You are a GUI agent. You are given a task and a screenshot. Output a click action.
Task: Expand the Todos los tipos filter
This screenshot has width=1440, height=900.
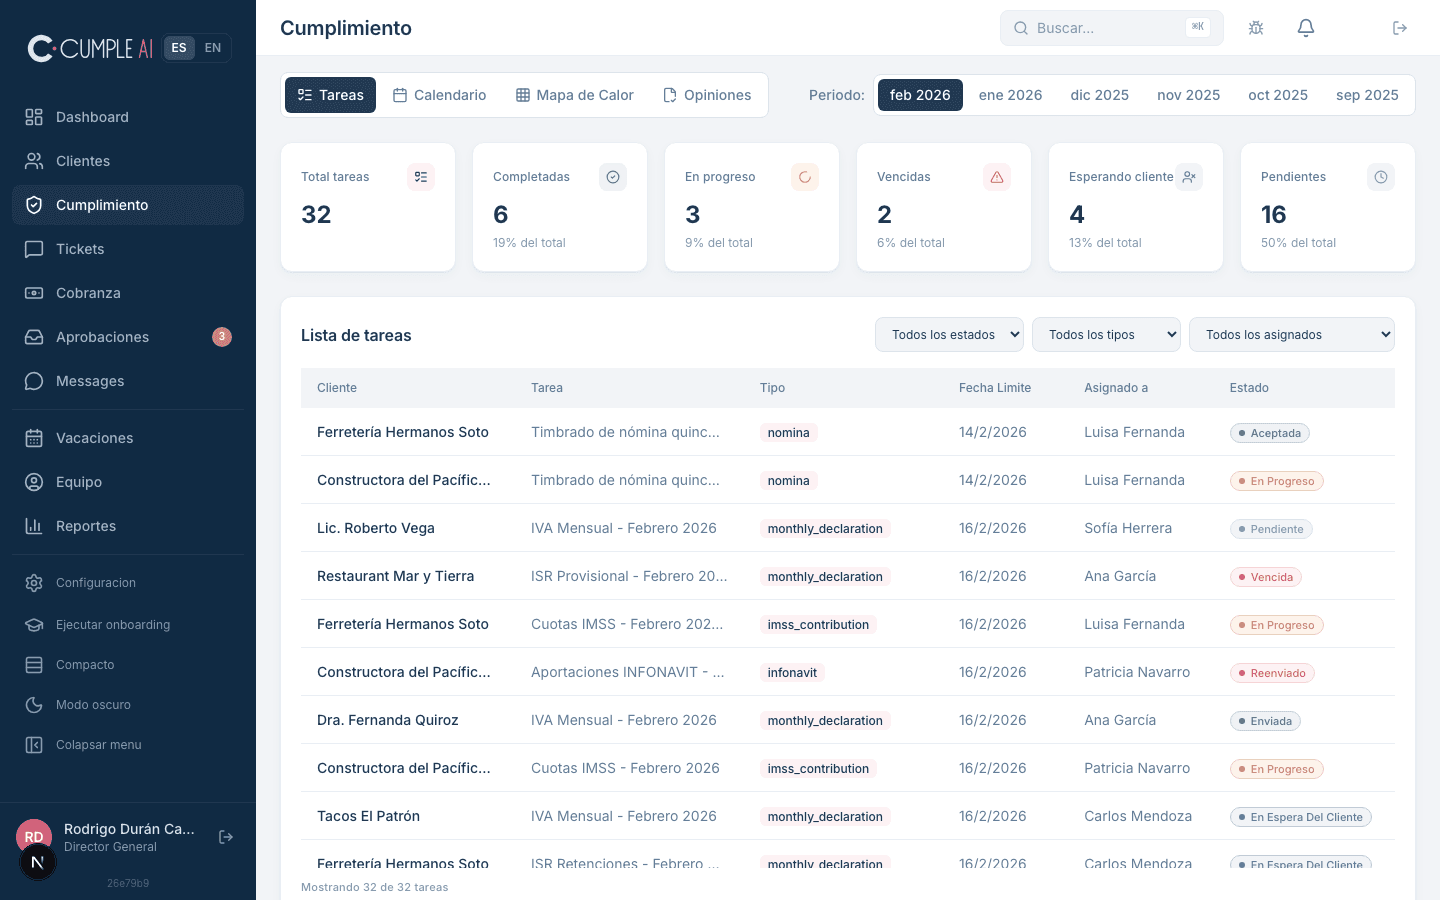tap(1105, 335)
